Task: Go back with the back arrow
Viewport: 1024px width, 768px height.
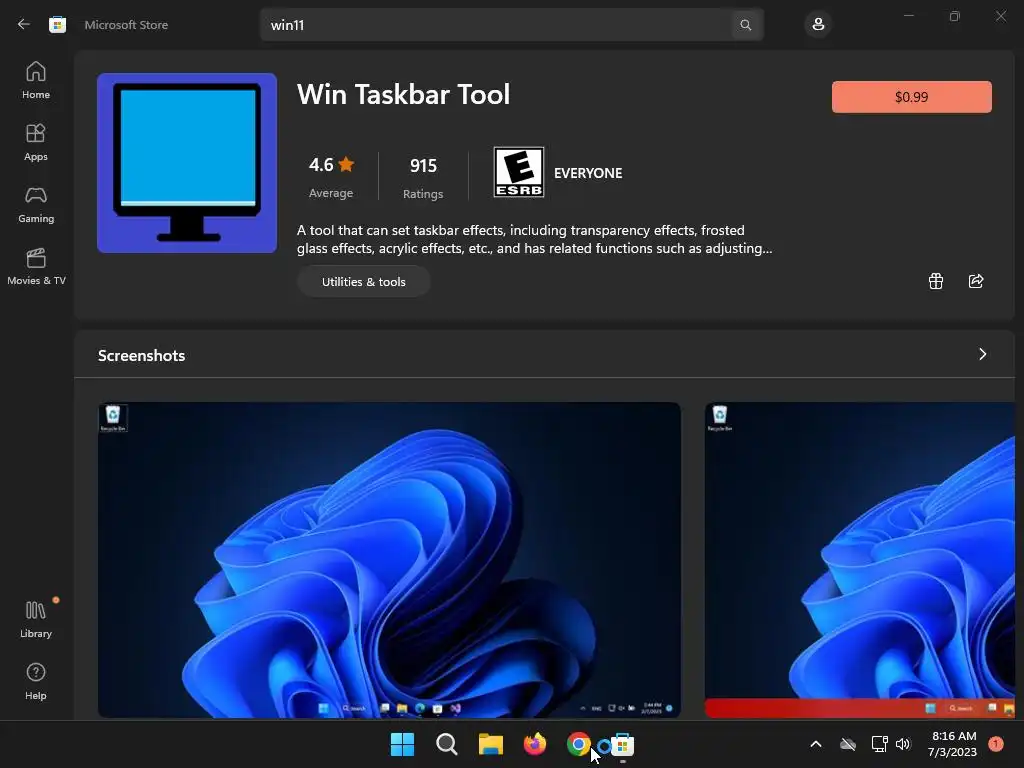Action: point(24,24)
